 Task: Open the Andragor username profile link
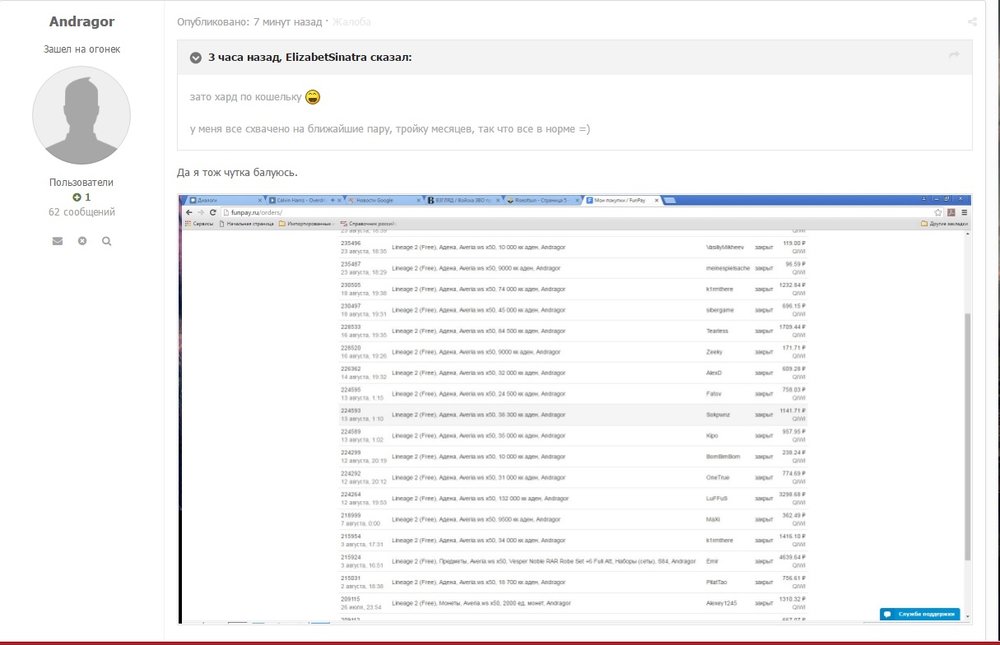pos(82,21)
